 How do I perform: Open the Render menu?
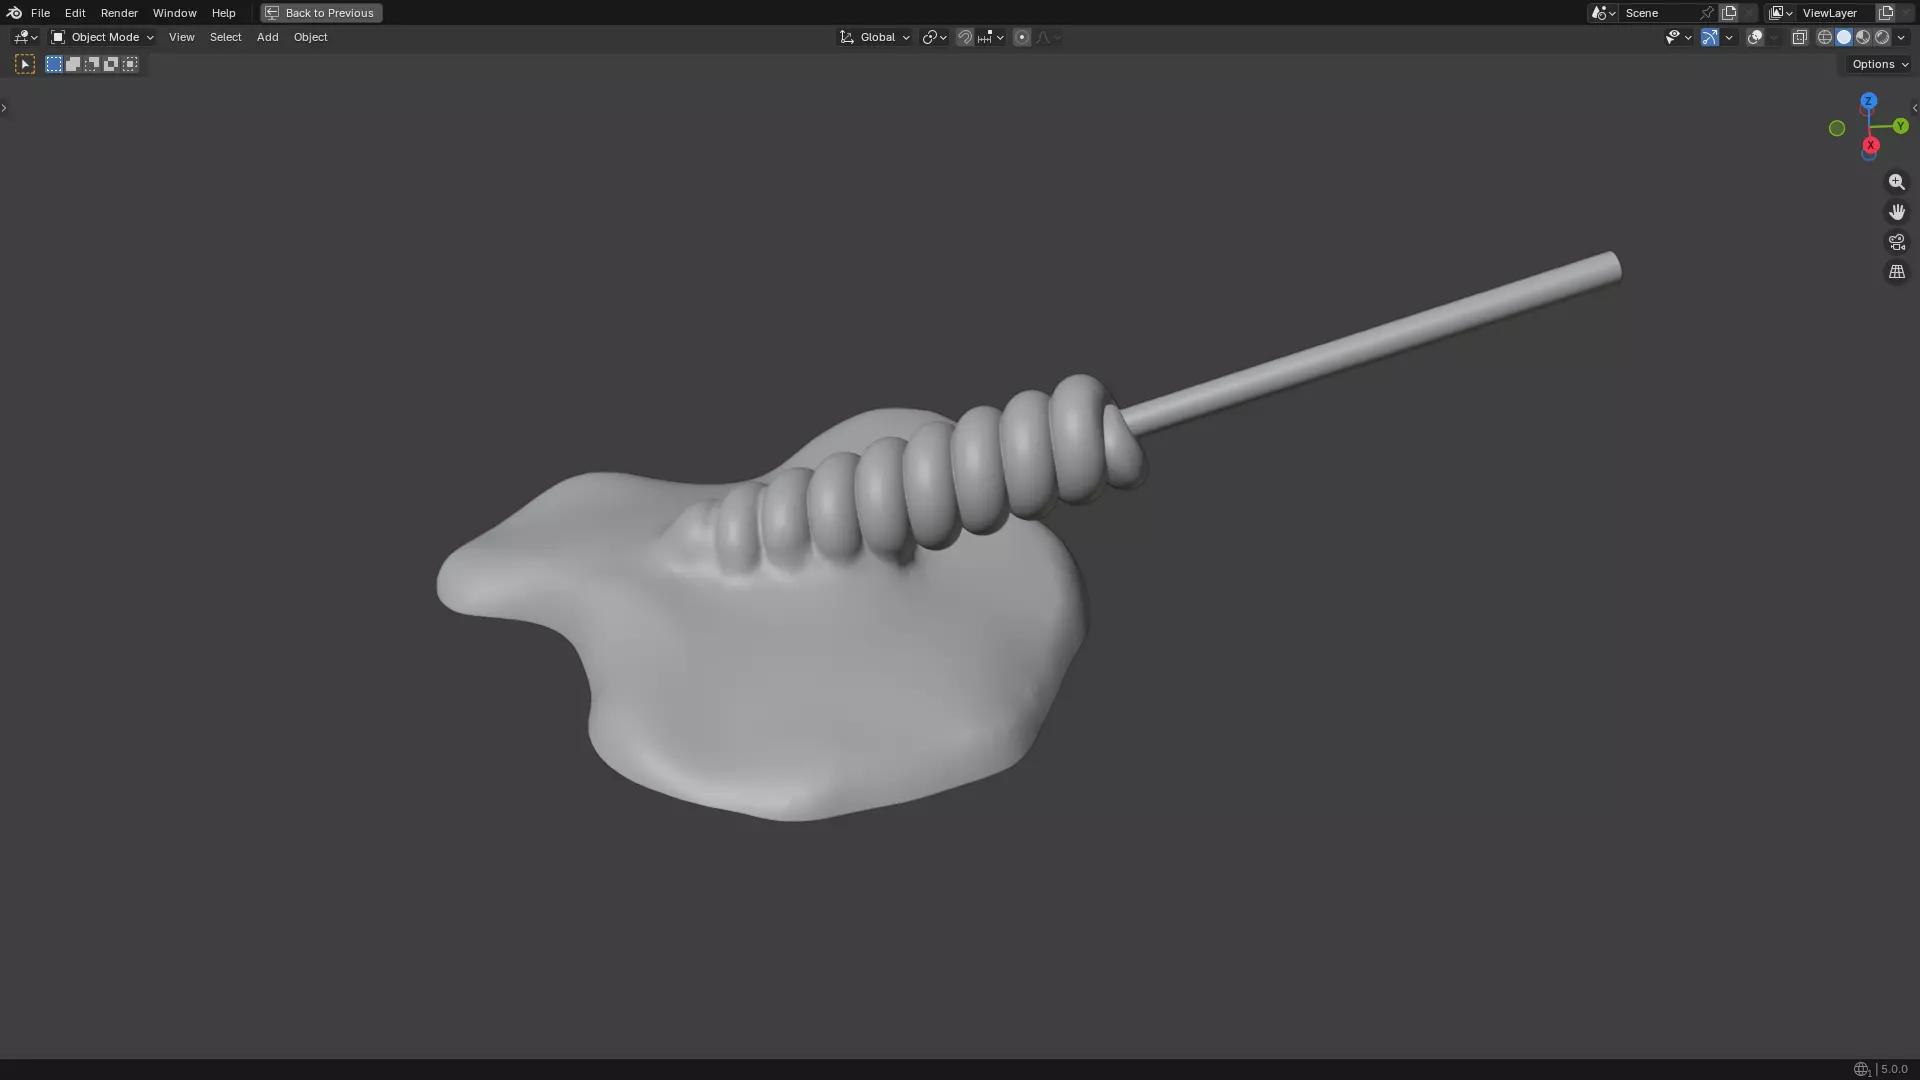point(119,13)
